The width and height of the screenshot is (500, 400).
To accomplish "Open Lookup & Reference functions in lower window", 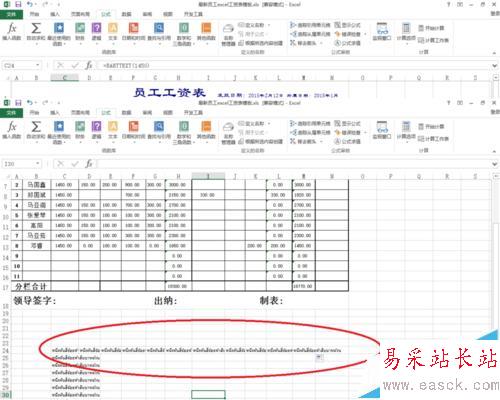I will pyautogui.click(x=159, y=131).
